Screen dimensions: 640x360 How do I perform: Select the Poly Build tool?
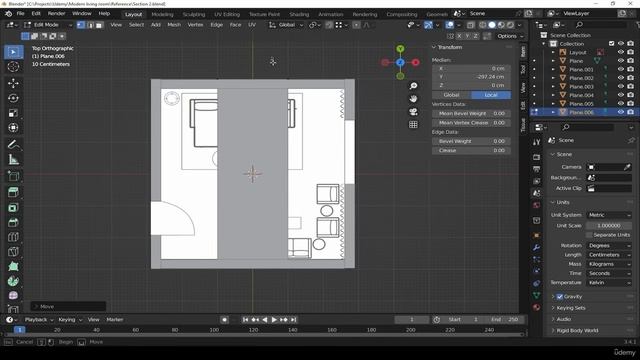click(13, 267)
